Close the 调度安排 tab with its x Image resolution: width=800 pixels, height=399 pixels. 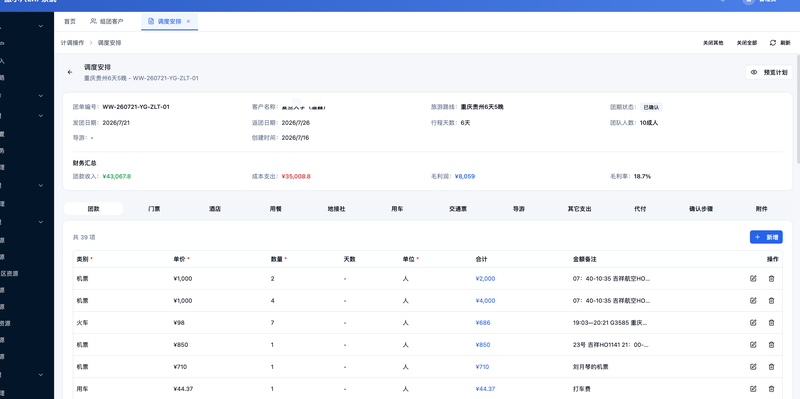click(x=188, y=21)
